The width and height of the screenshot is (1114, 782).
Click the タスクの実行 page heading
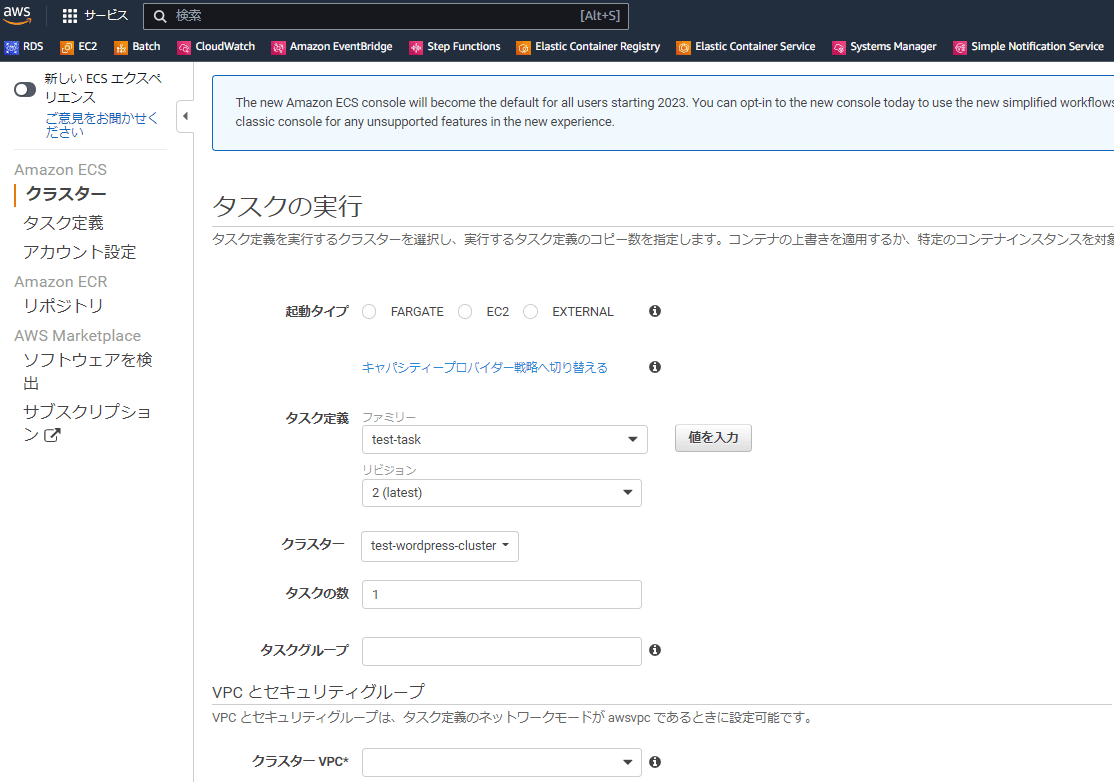pyautogui.click(x=288, y=206)
